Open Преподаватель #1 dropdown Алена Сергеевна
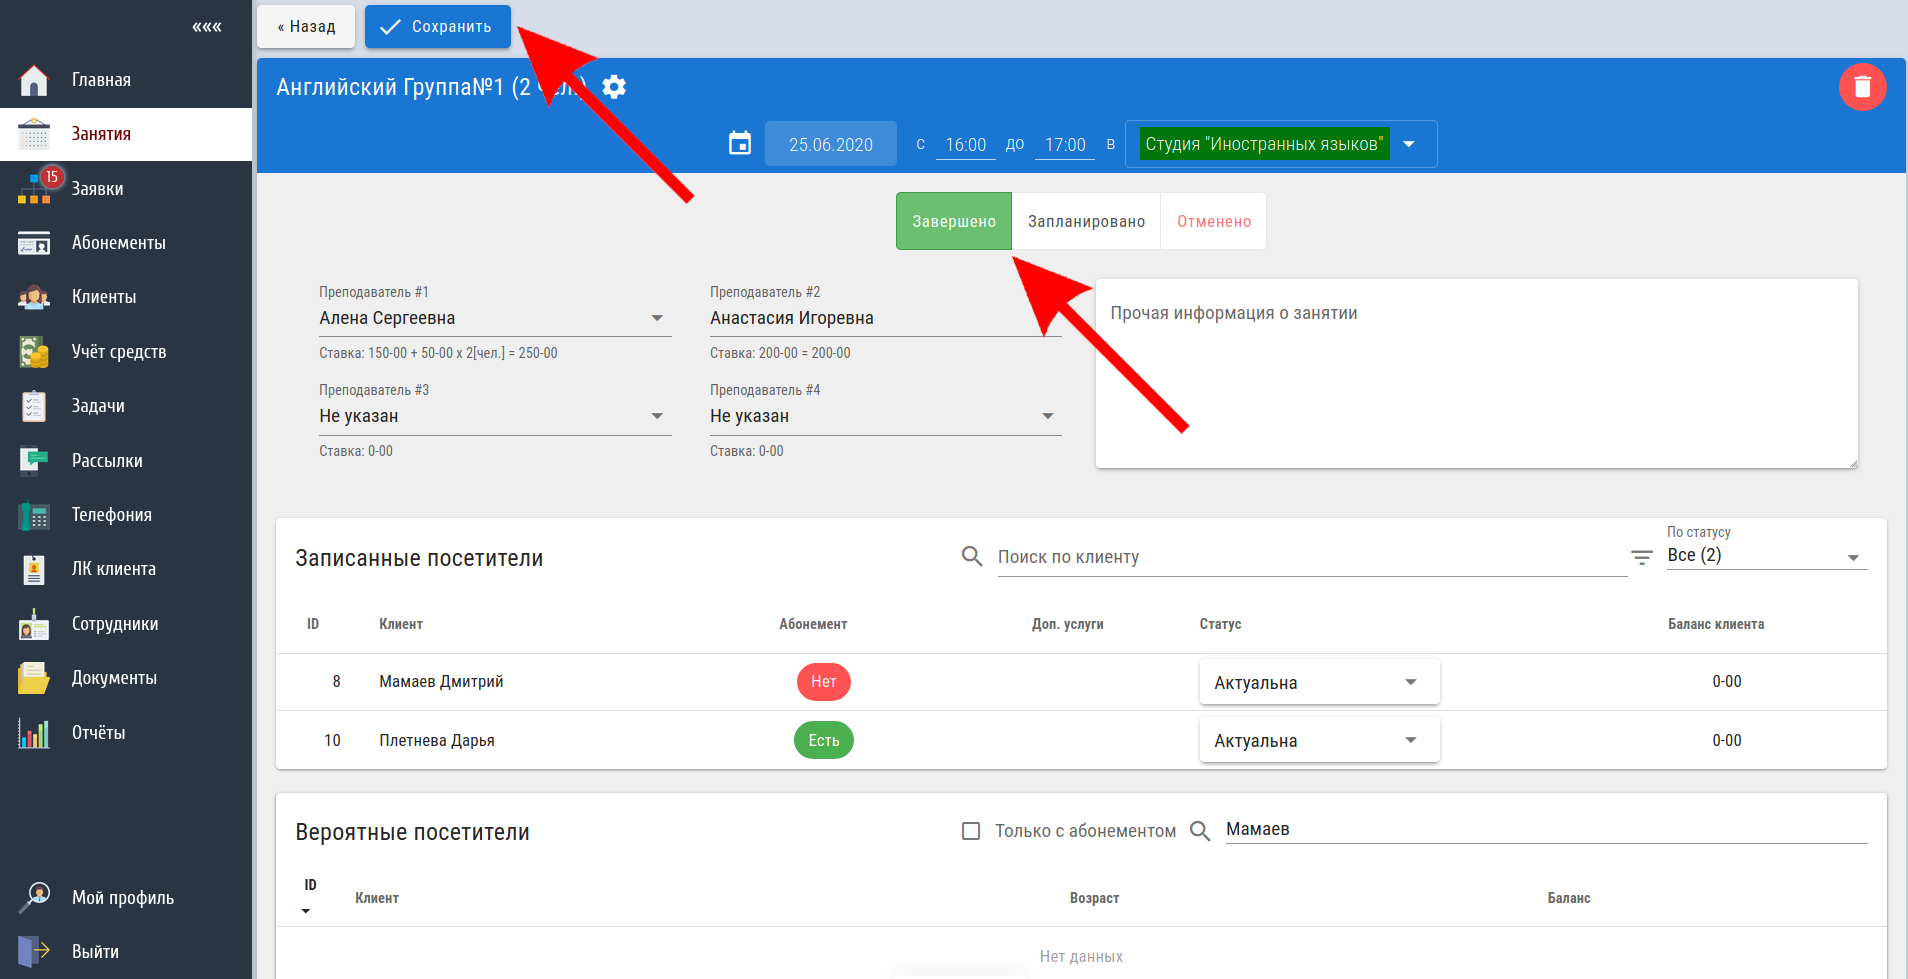 (x=495, y=318)
